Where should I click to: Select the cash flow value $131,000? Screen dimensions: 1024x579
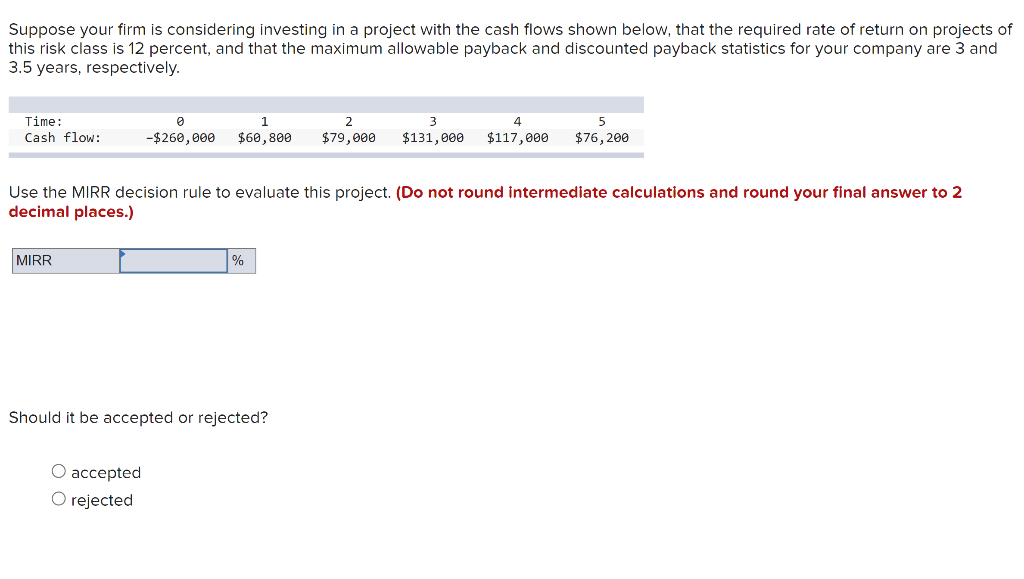[433, 137]
